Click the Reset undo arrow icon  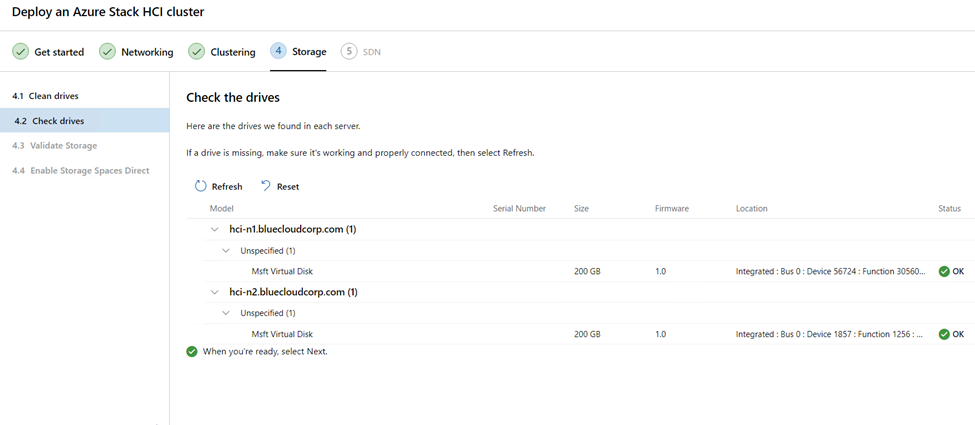coord(266,186)
